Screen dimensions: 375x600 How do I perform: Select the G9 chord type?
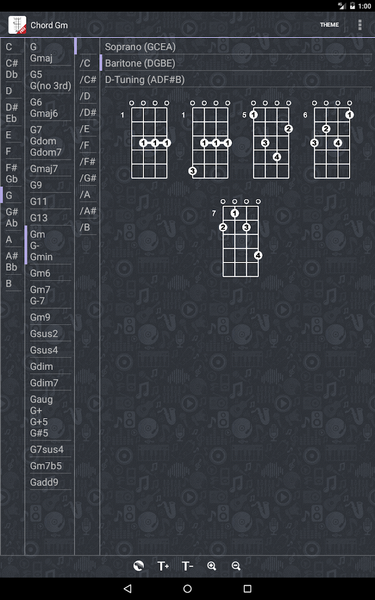(50, 185)
